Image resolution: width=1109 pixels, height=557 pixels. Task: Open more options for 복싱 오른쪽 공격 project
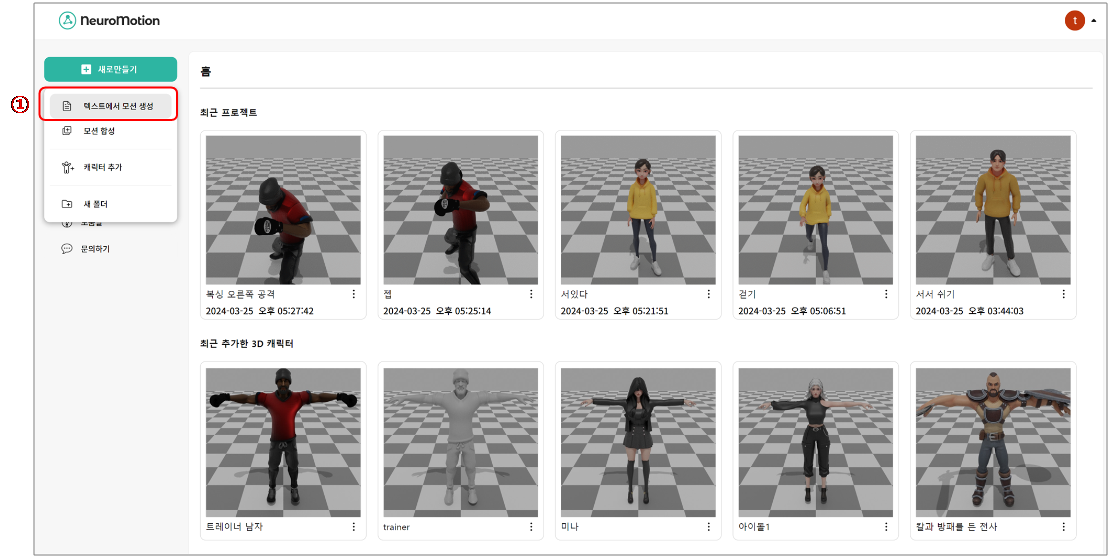354,294
